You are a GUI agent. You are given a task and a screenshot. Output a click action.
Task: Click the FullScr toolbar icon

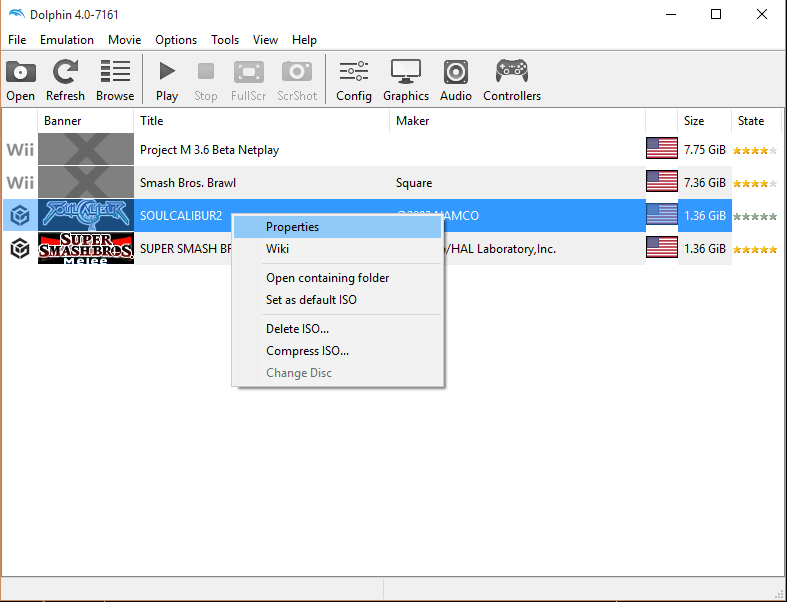(x=249, y=72)
